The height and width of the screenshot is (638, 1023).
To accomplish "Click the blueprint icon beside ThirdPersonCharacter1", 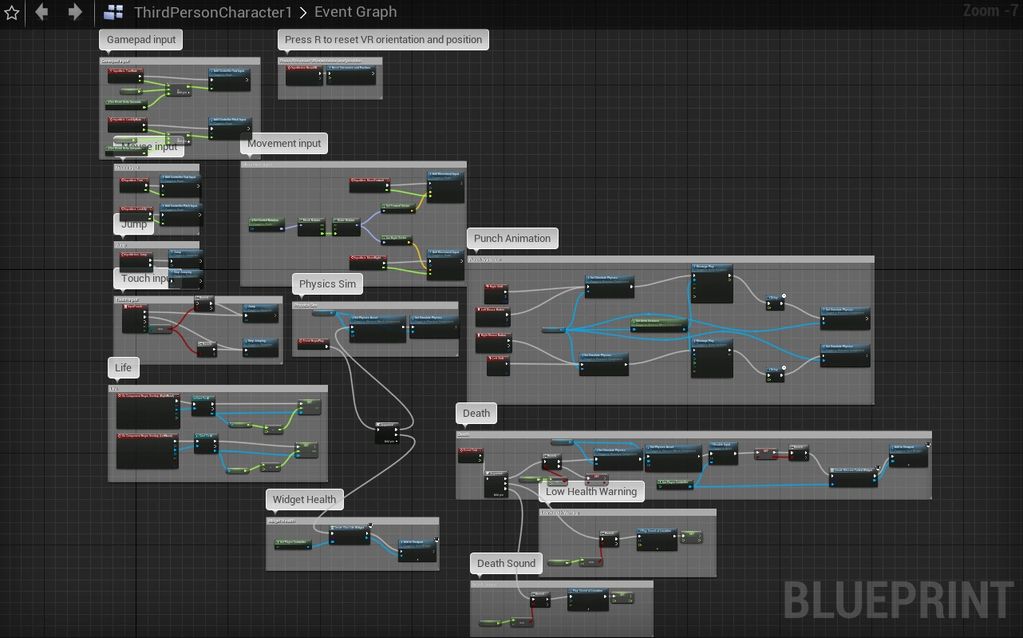I will click(x=114, y=12).
